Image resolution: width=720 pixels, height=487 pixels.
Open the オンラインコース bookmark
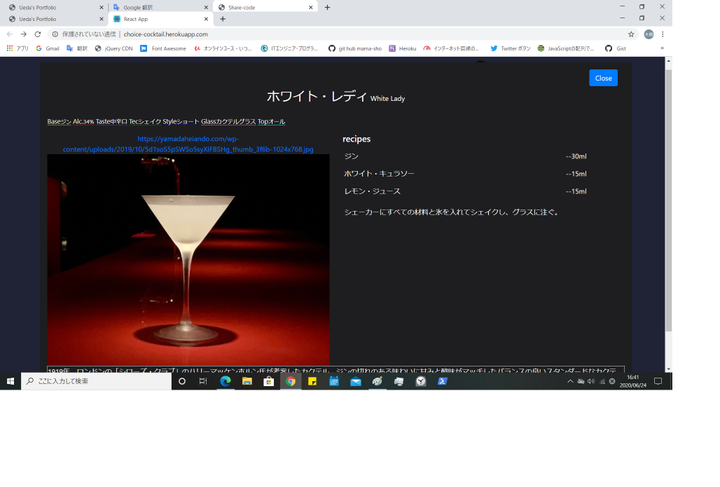[x=223, y=48]
